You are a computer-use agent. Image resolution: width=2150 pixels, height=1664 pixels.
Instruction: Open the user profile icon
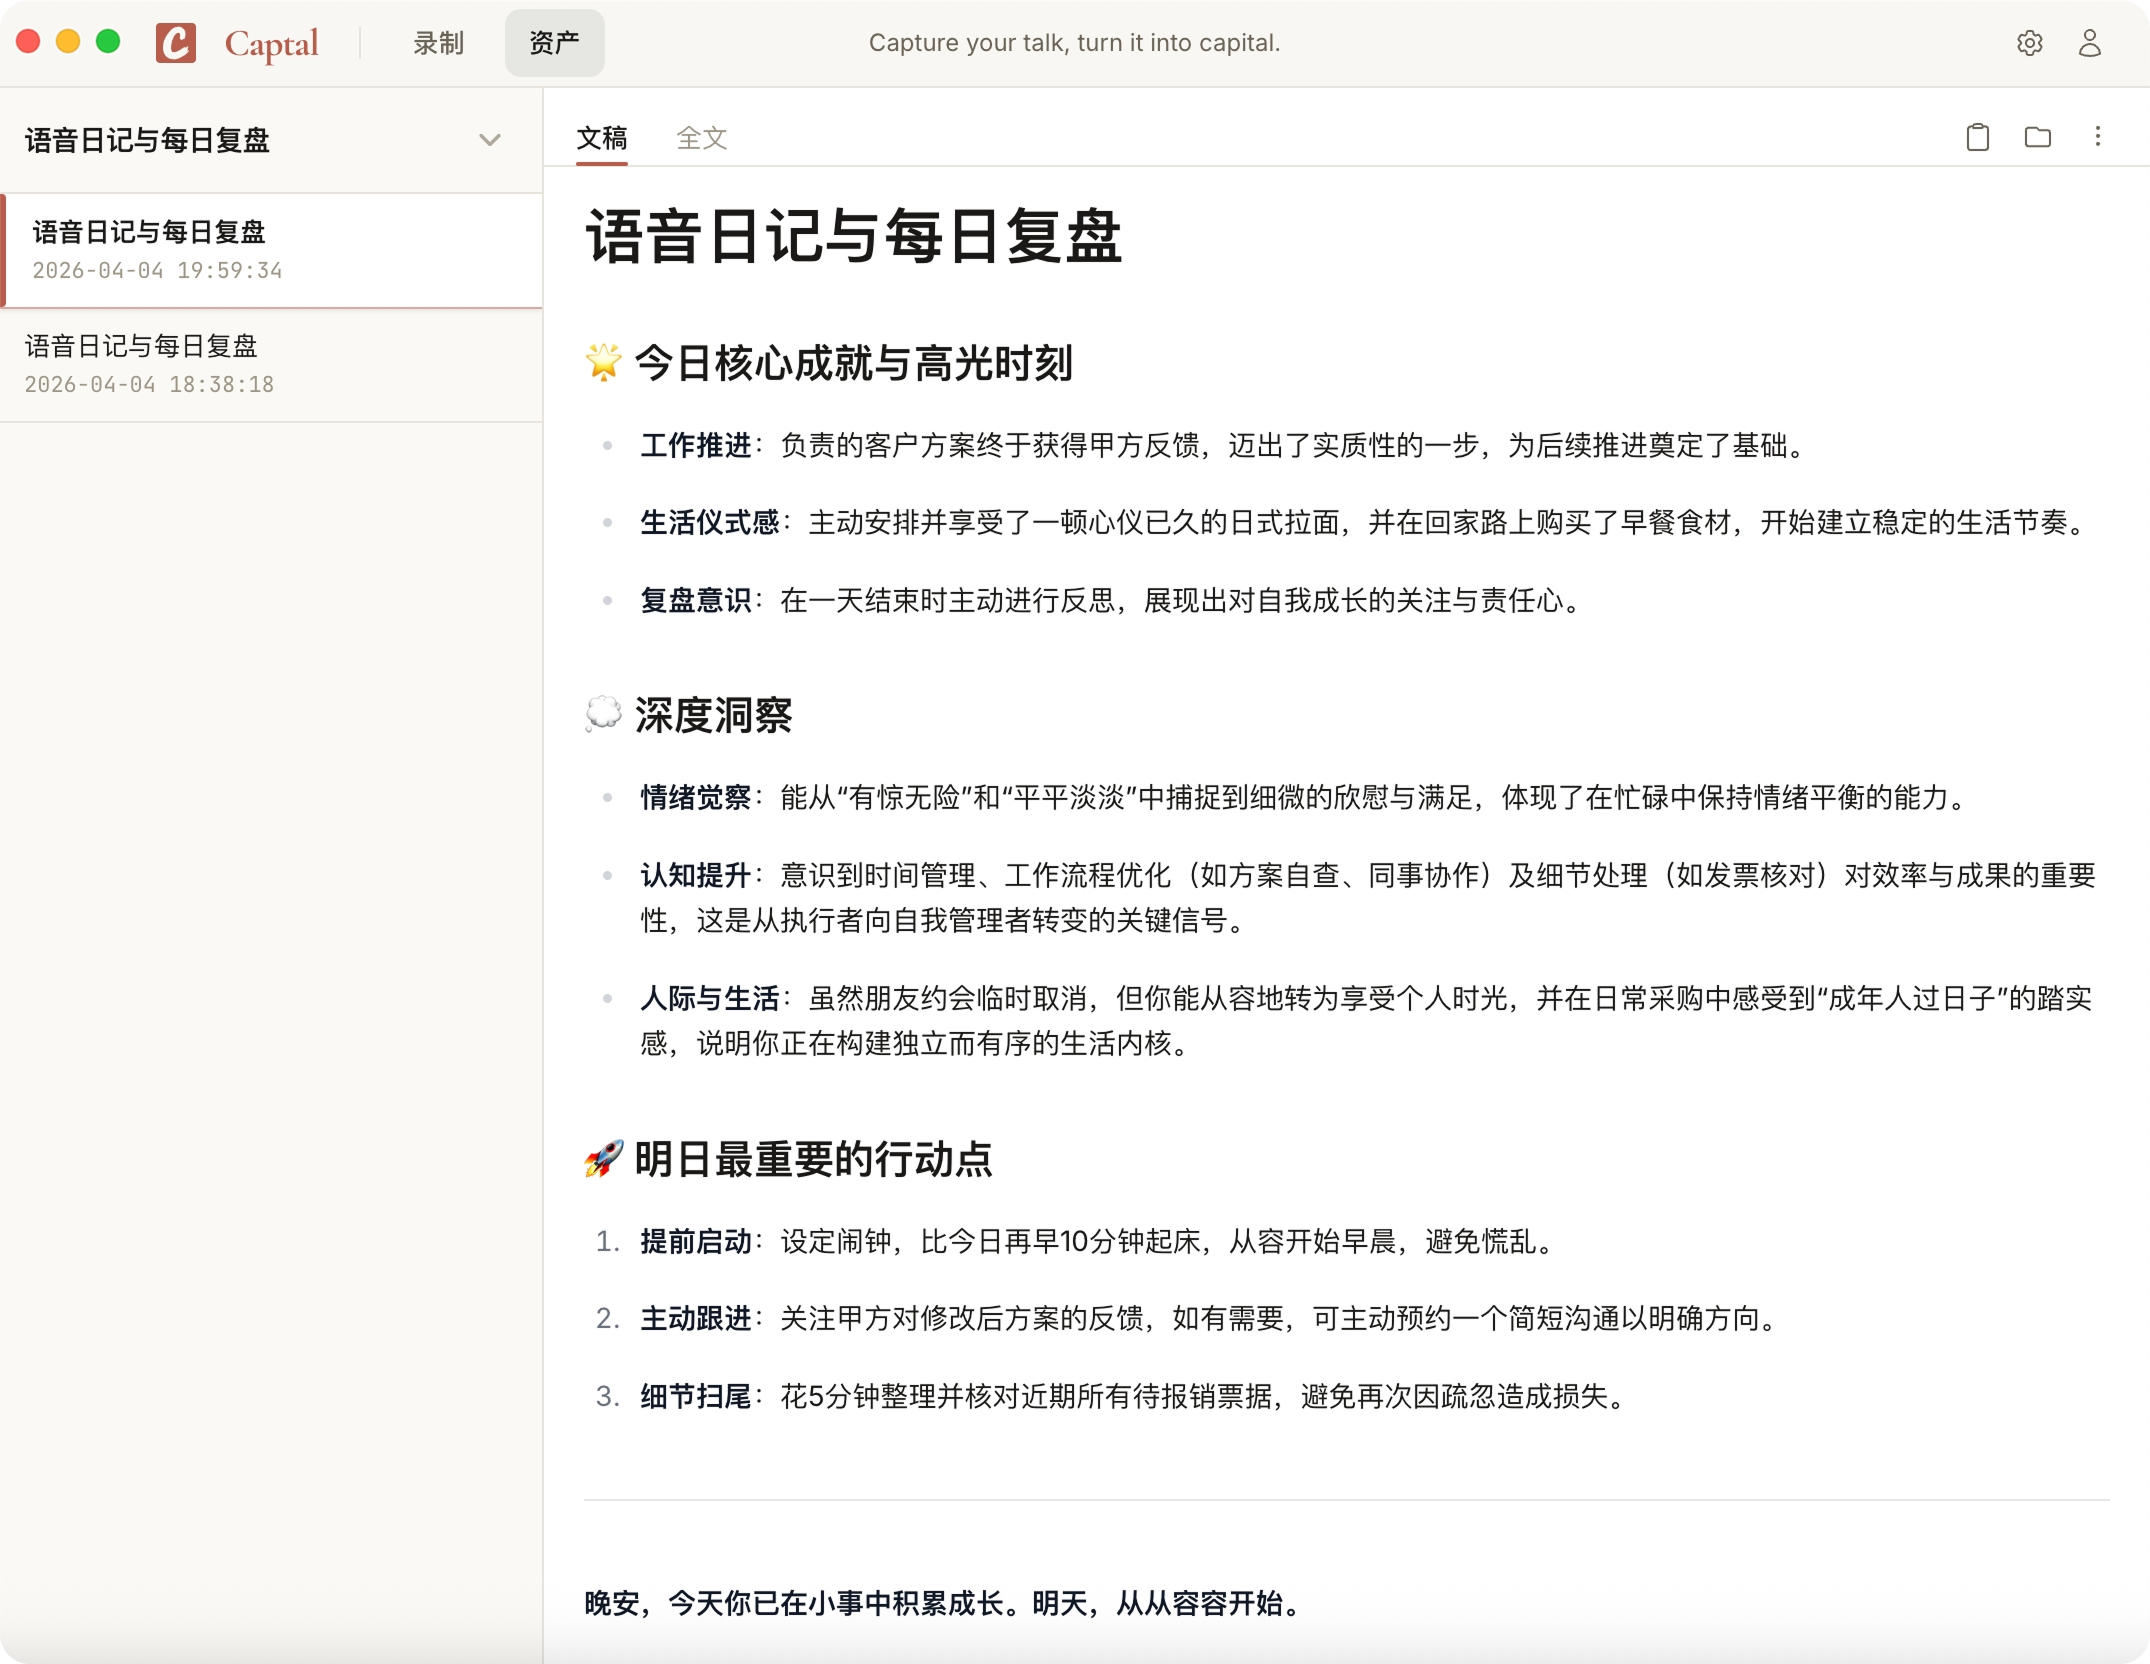[2088, 43]
